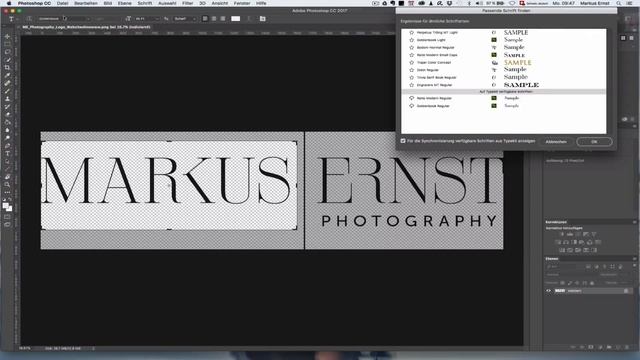Click the add layer mask icon
Screen dimensions: 640x360
click(591, 347)
